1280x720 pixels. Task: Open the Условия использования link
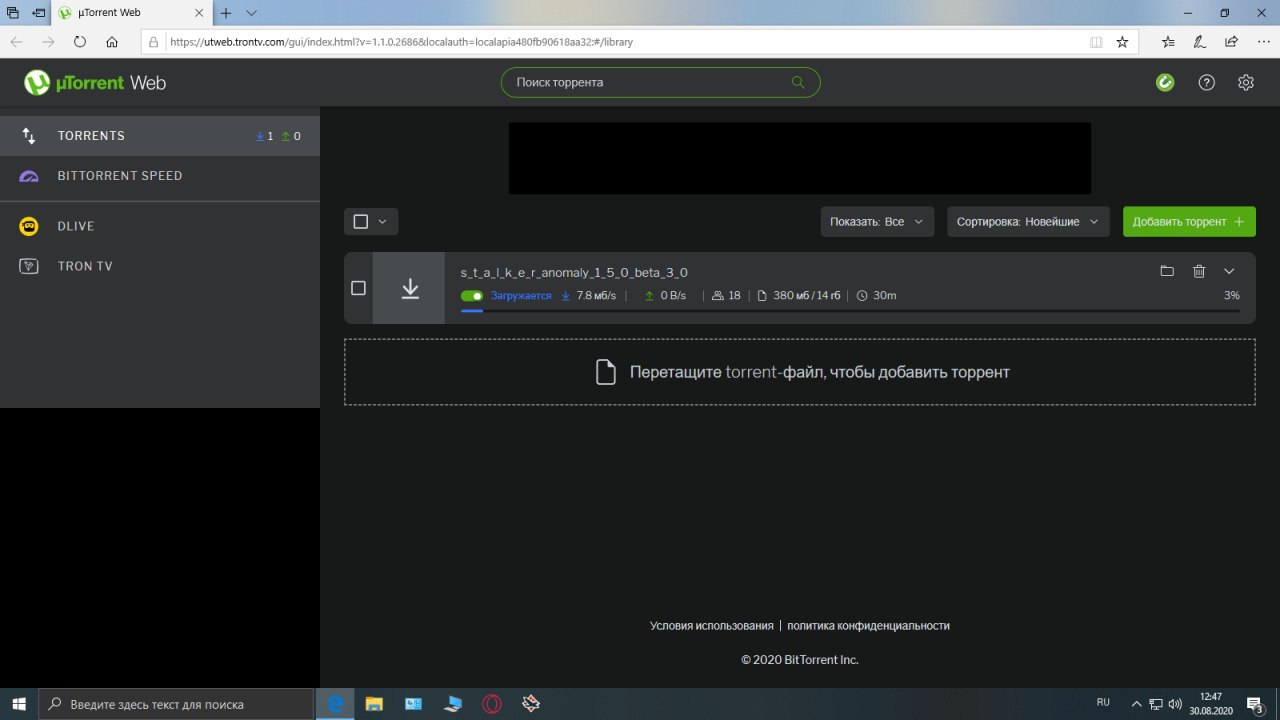[x=711, y=626]
